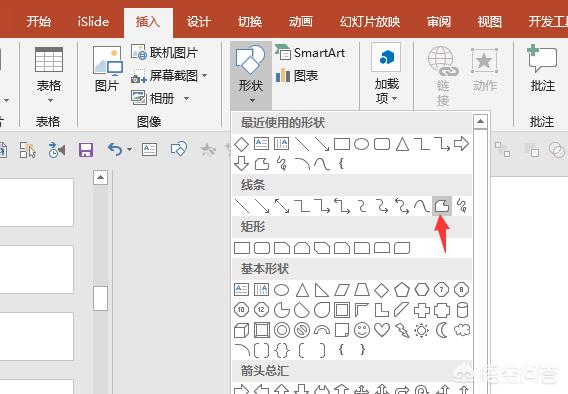Image resolution: width=568 pixels, height=394 pixels.
Task: Select the sun shape
Action: click(421, 330)
